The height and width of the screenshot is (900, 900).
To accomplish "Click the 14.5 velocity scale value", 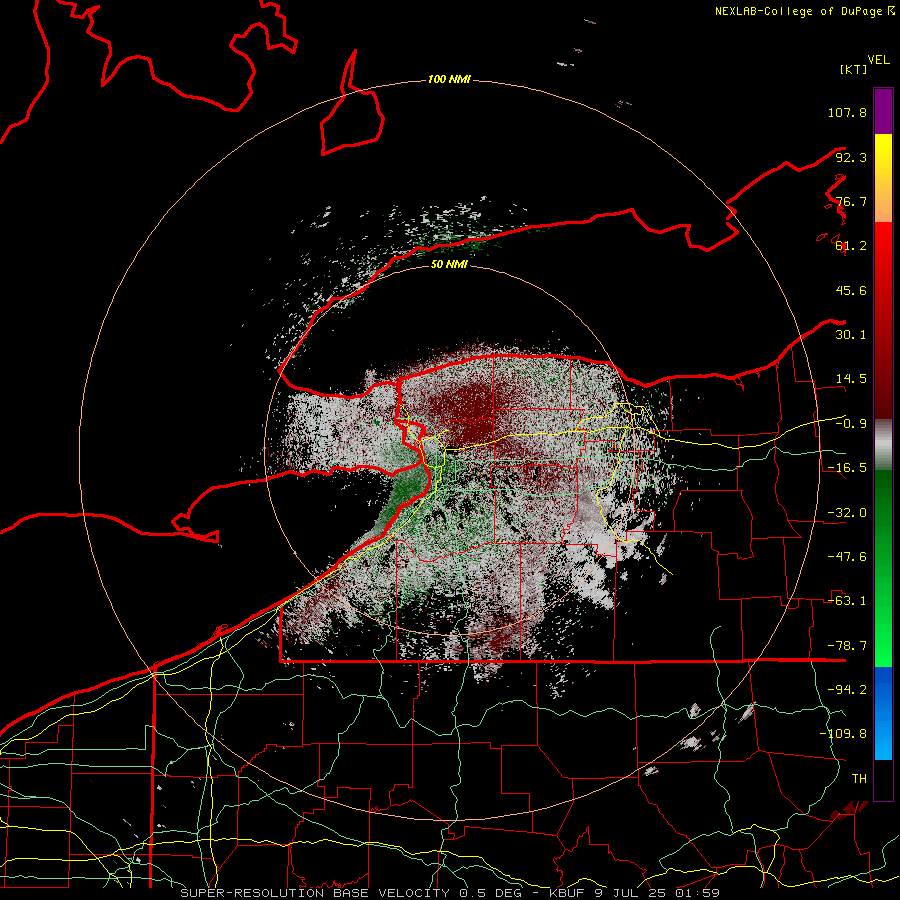I will click(851, 379).
